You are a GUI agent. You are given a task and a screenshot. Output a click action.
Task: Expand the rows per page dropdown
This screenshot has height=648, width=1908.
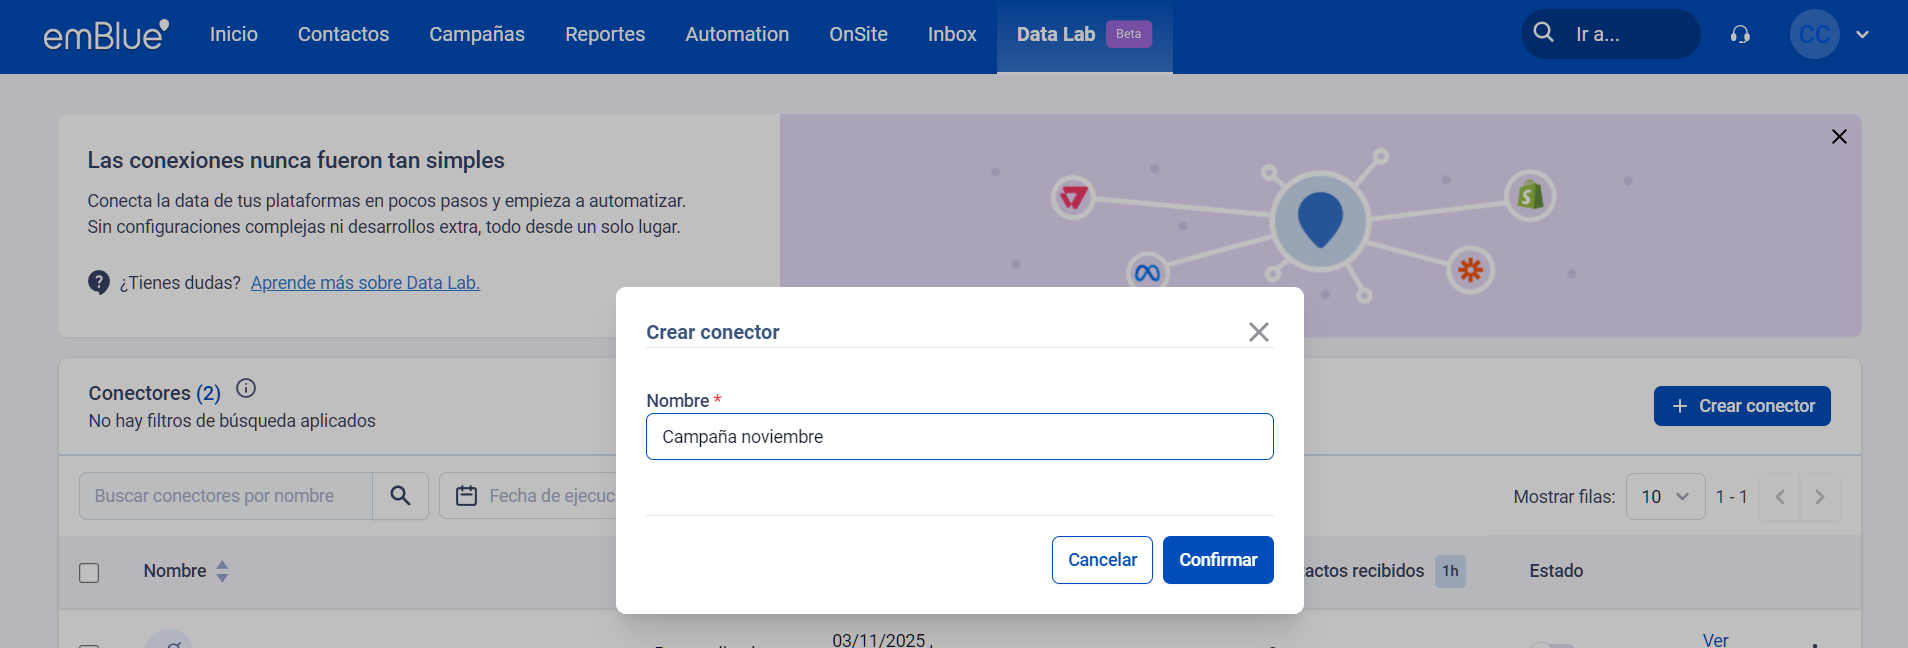coord(1665,497)
